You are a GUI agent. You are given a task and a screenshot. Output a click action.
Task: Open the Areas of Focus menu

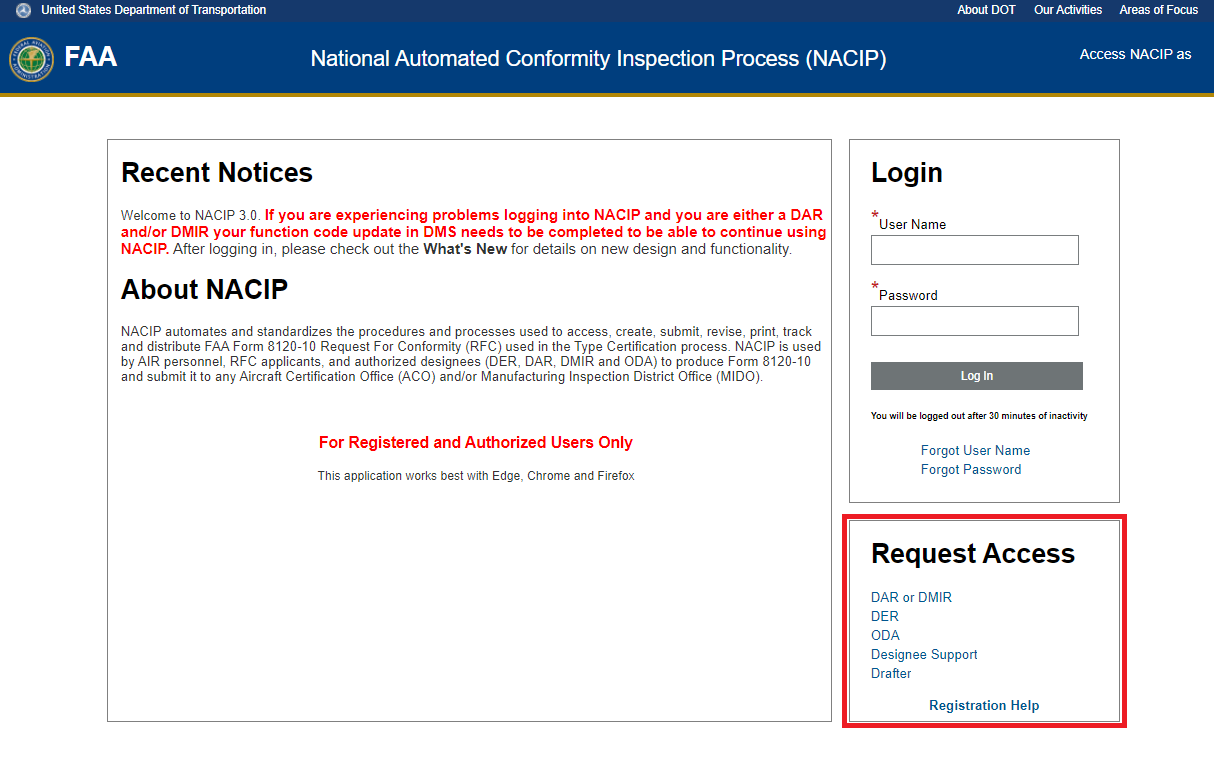[1158, 10]
